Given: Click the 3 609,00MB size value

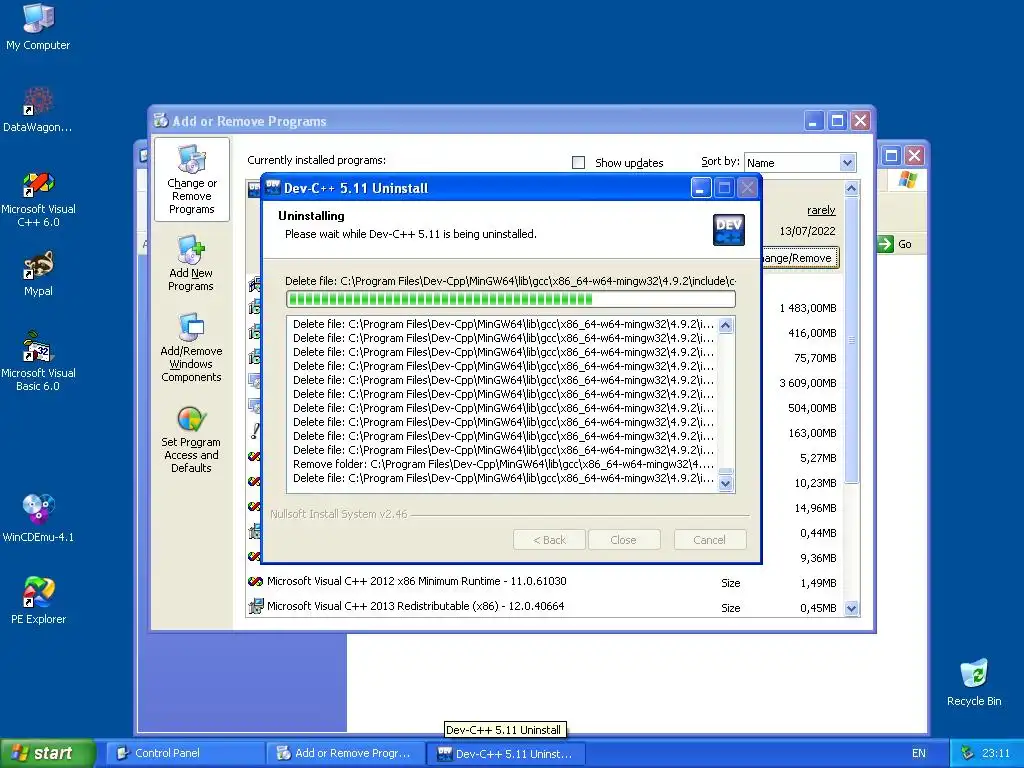Looking at the screenshot, I should click(x=808, y=383).
